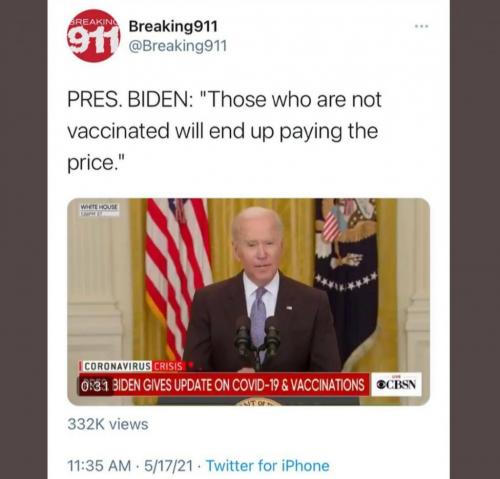Screen dimensions: 500x479
Task: Click the red "COVID-19 & VACCINATIONS" chyron
Action: tap(224, 385)
